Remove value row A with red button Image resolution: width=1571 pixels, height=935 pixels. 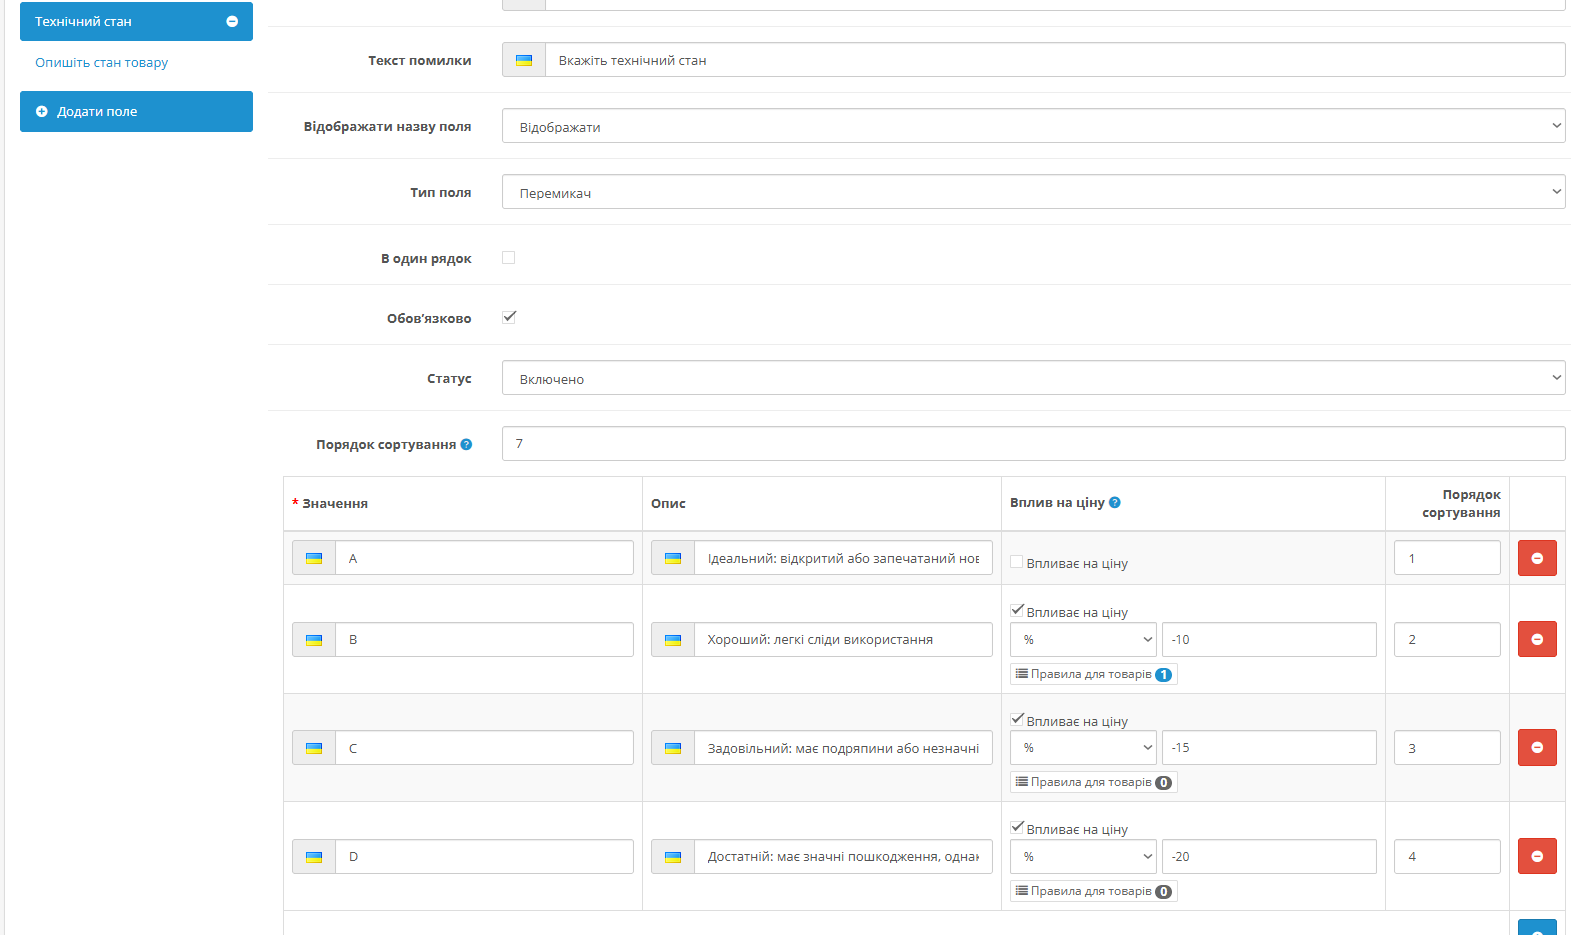[x=1537, y=558]
